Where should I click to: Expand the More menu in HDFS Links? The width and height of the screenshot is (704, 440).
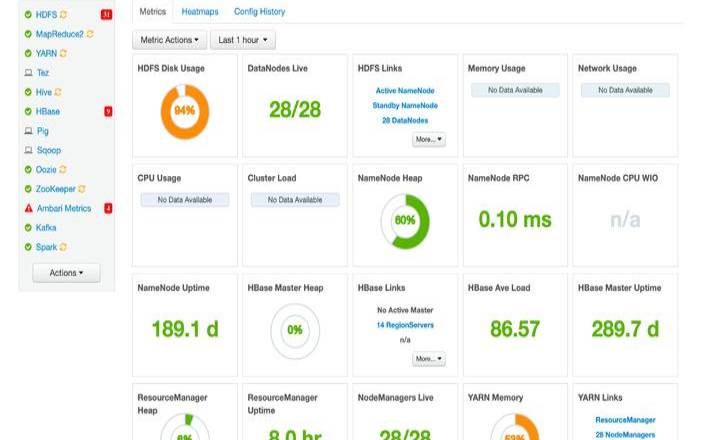[429, 139]
